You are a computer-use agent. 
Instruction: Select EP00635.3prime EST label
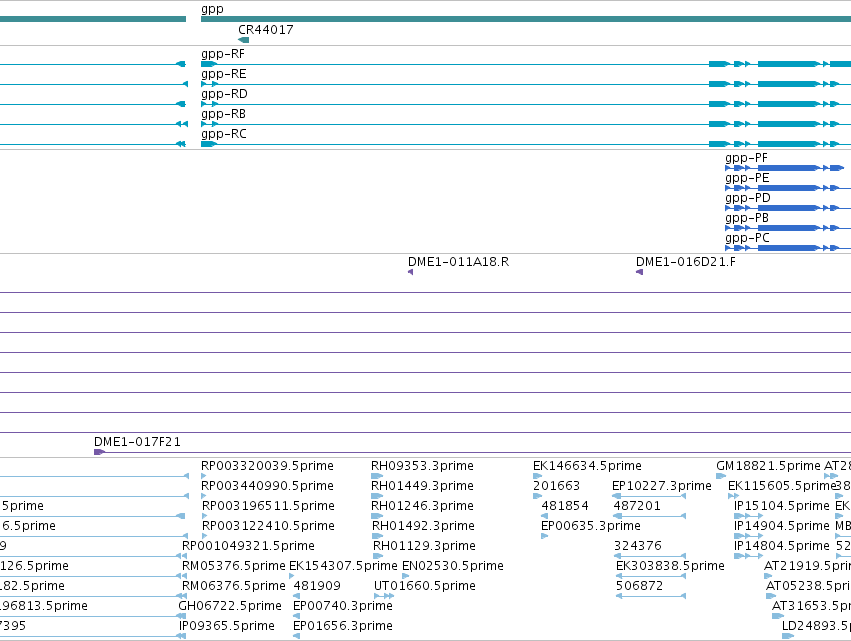point(591,526)
